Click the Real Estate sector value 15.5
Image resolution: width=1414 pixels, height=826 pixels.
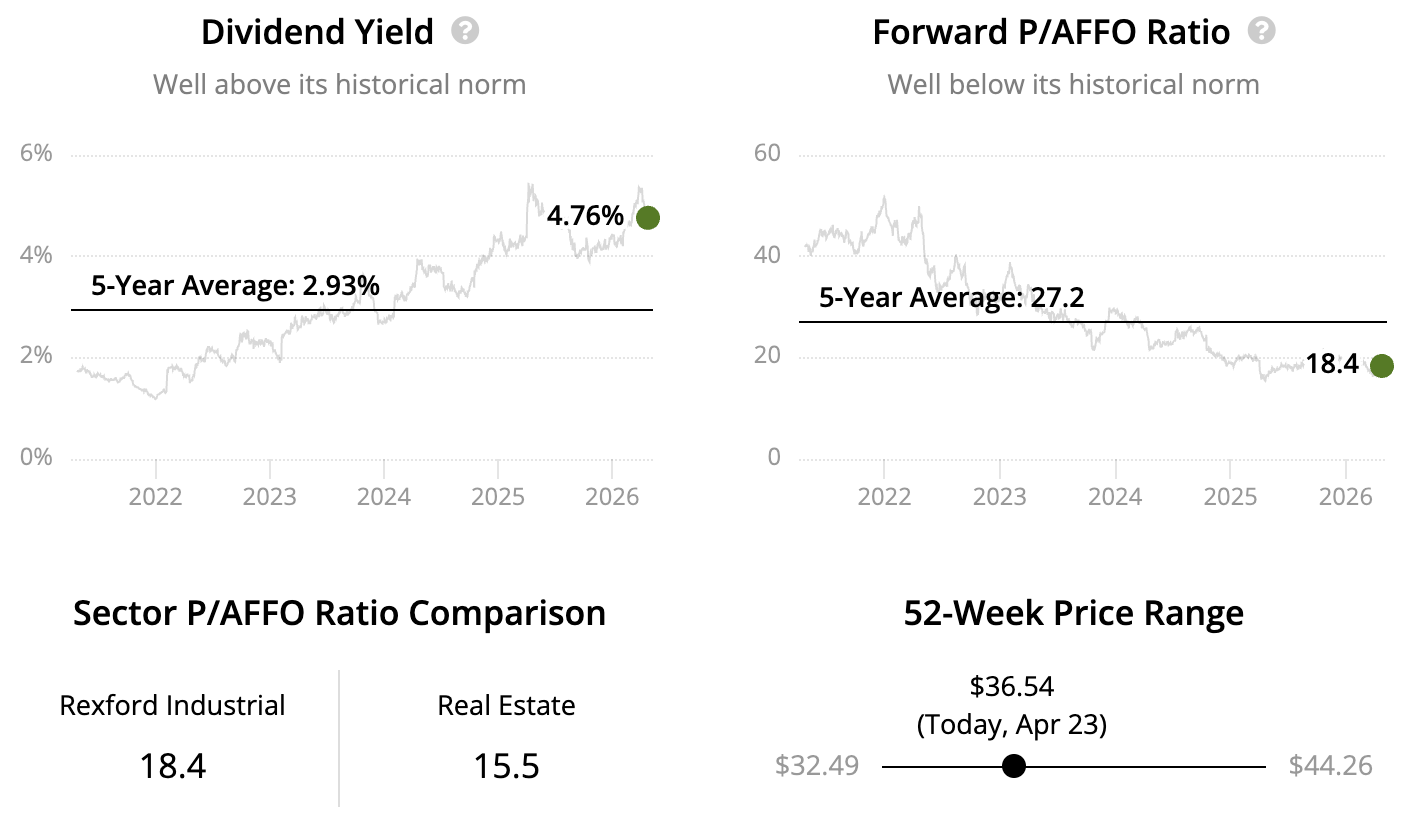pos(506,766)
